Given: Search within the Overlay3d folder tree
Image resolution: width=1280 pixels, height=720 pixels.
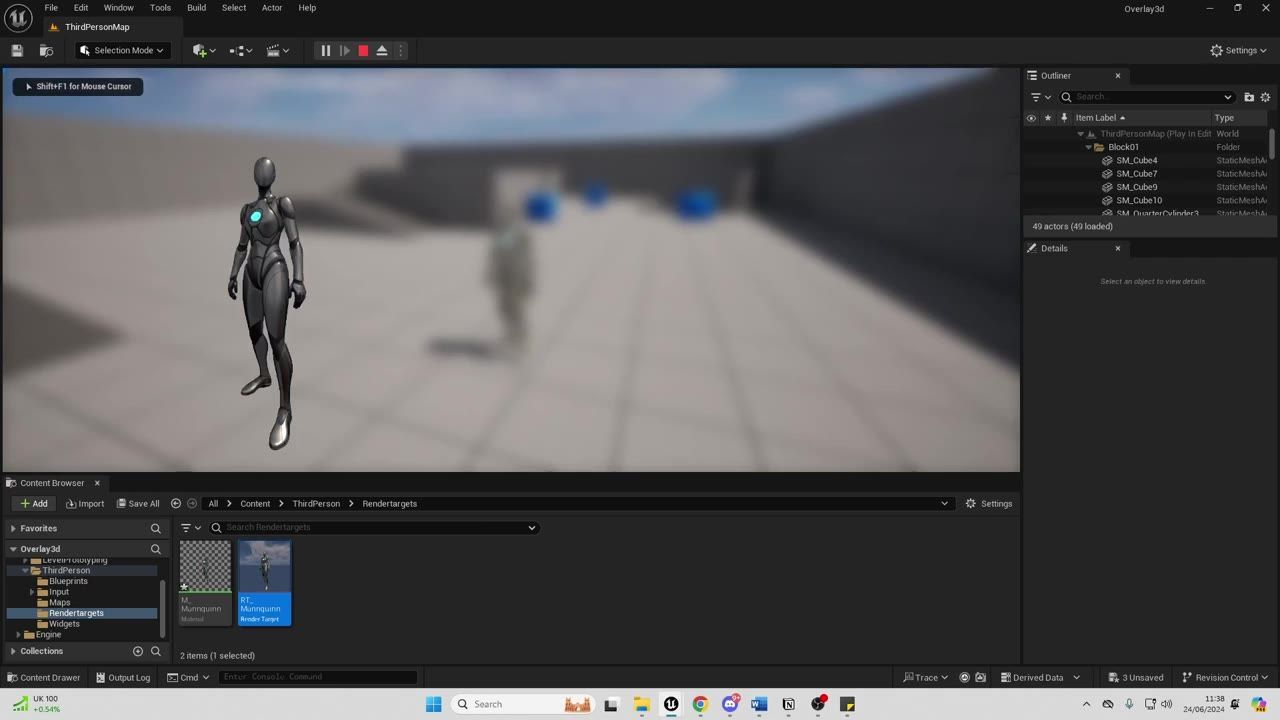Looking at the screenshot, I should tap(155, 549).
